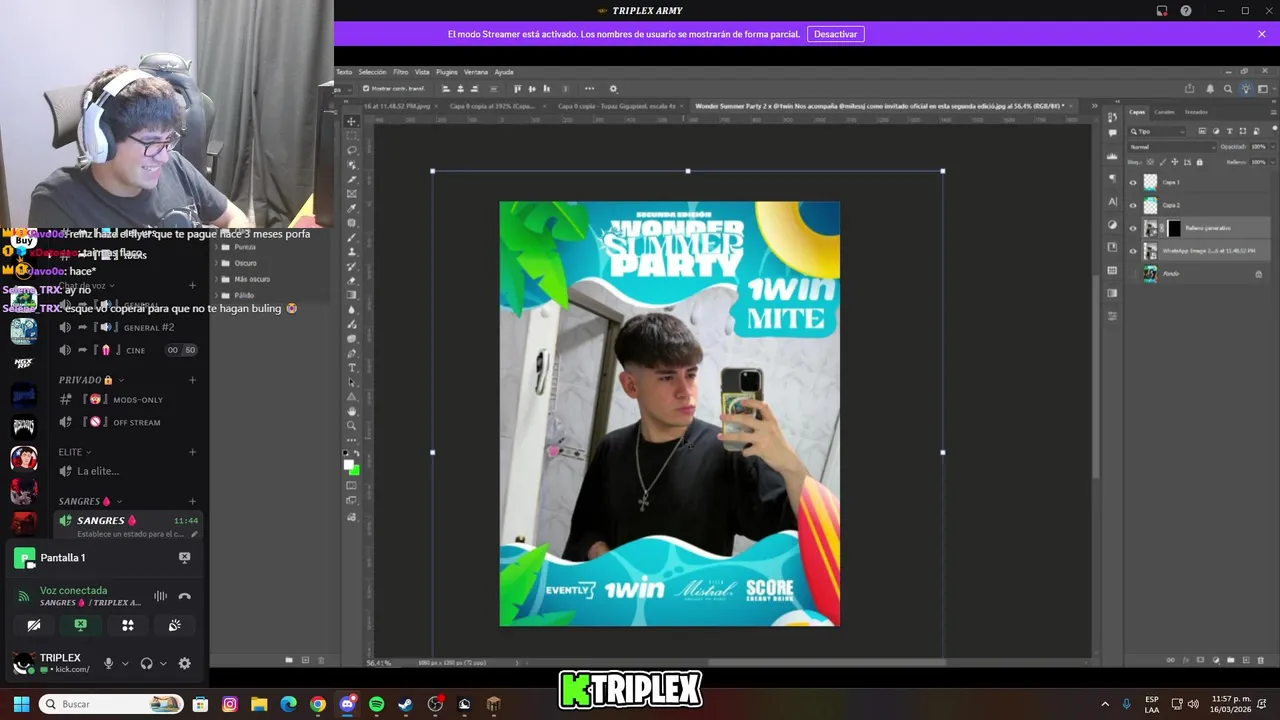Show the Fondo layer
This screenshot has height=720, width=1280.
1133,274
